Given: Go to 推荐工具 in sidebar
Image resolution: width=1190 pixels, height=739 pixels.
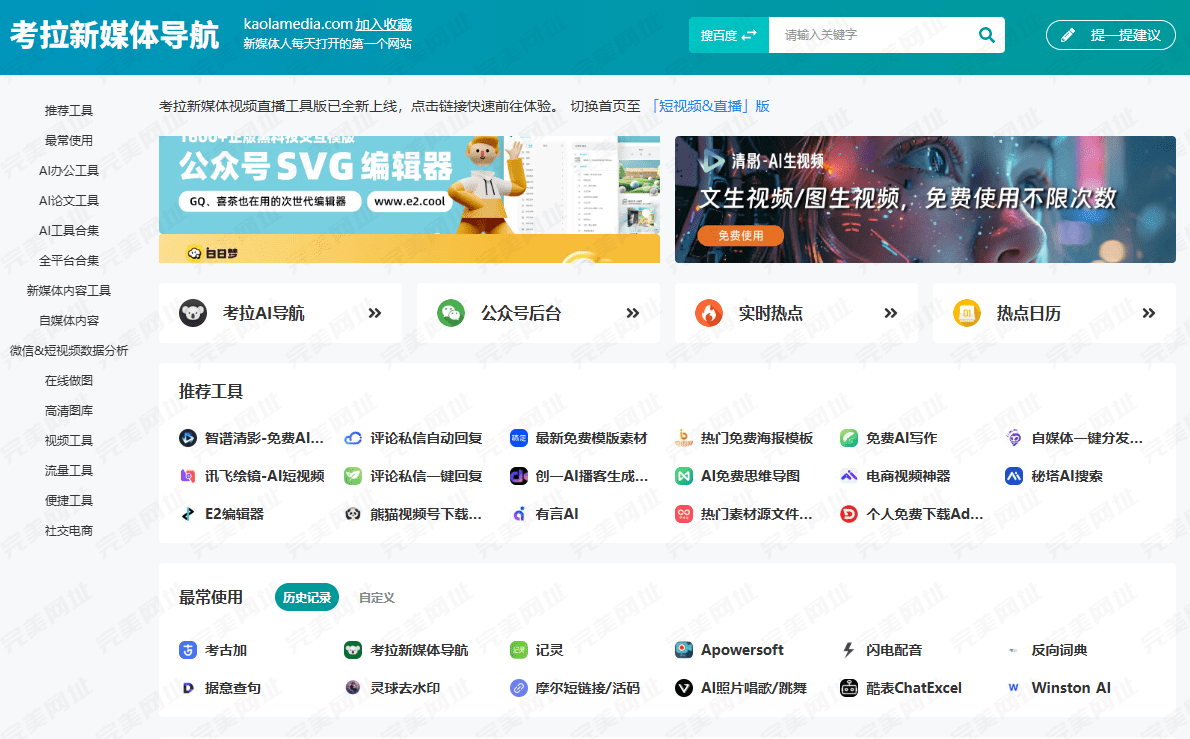Looking at the screenshot, I should click(68, 110).
